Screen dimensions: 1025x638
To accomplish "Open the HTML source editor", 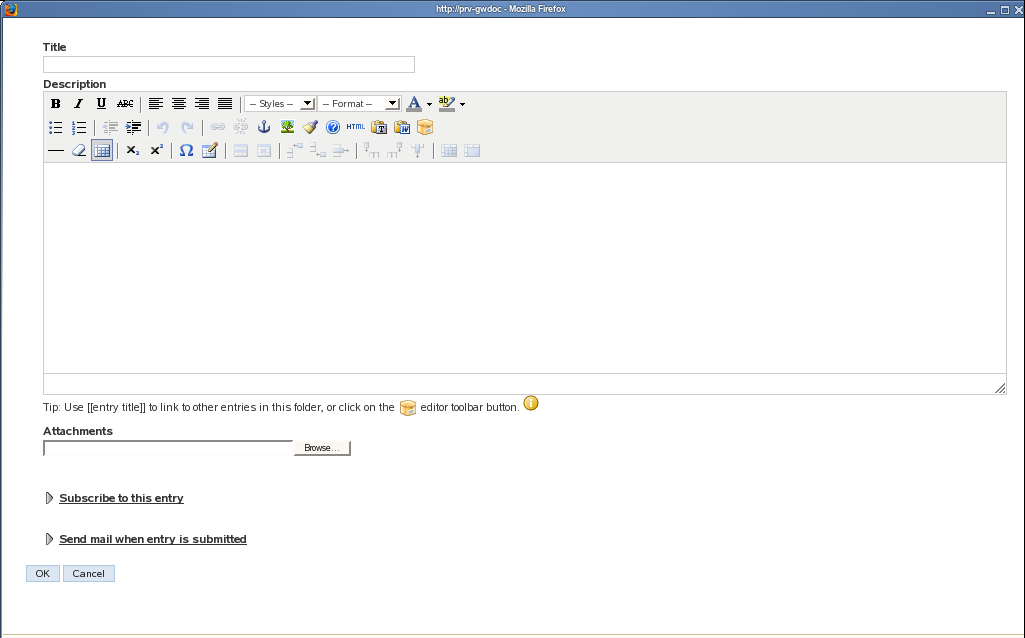I will coord(354,127).
